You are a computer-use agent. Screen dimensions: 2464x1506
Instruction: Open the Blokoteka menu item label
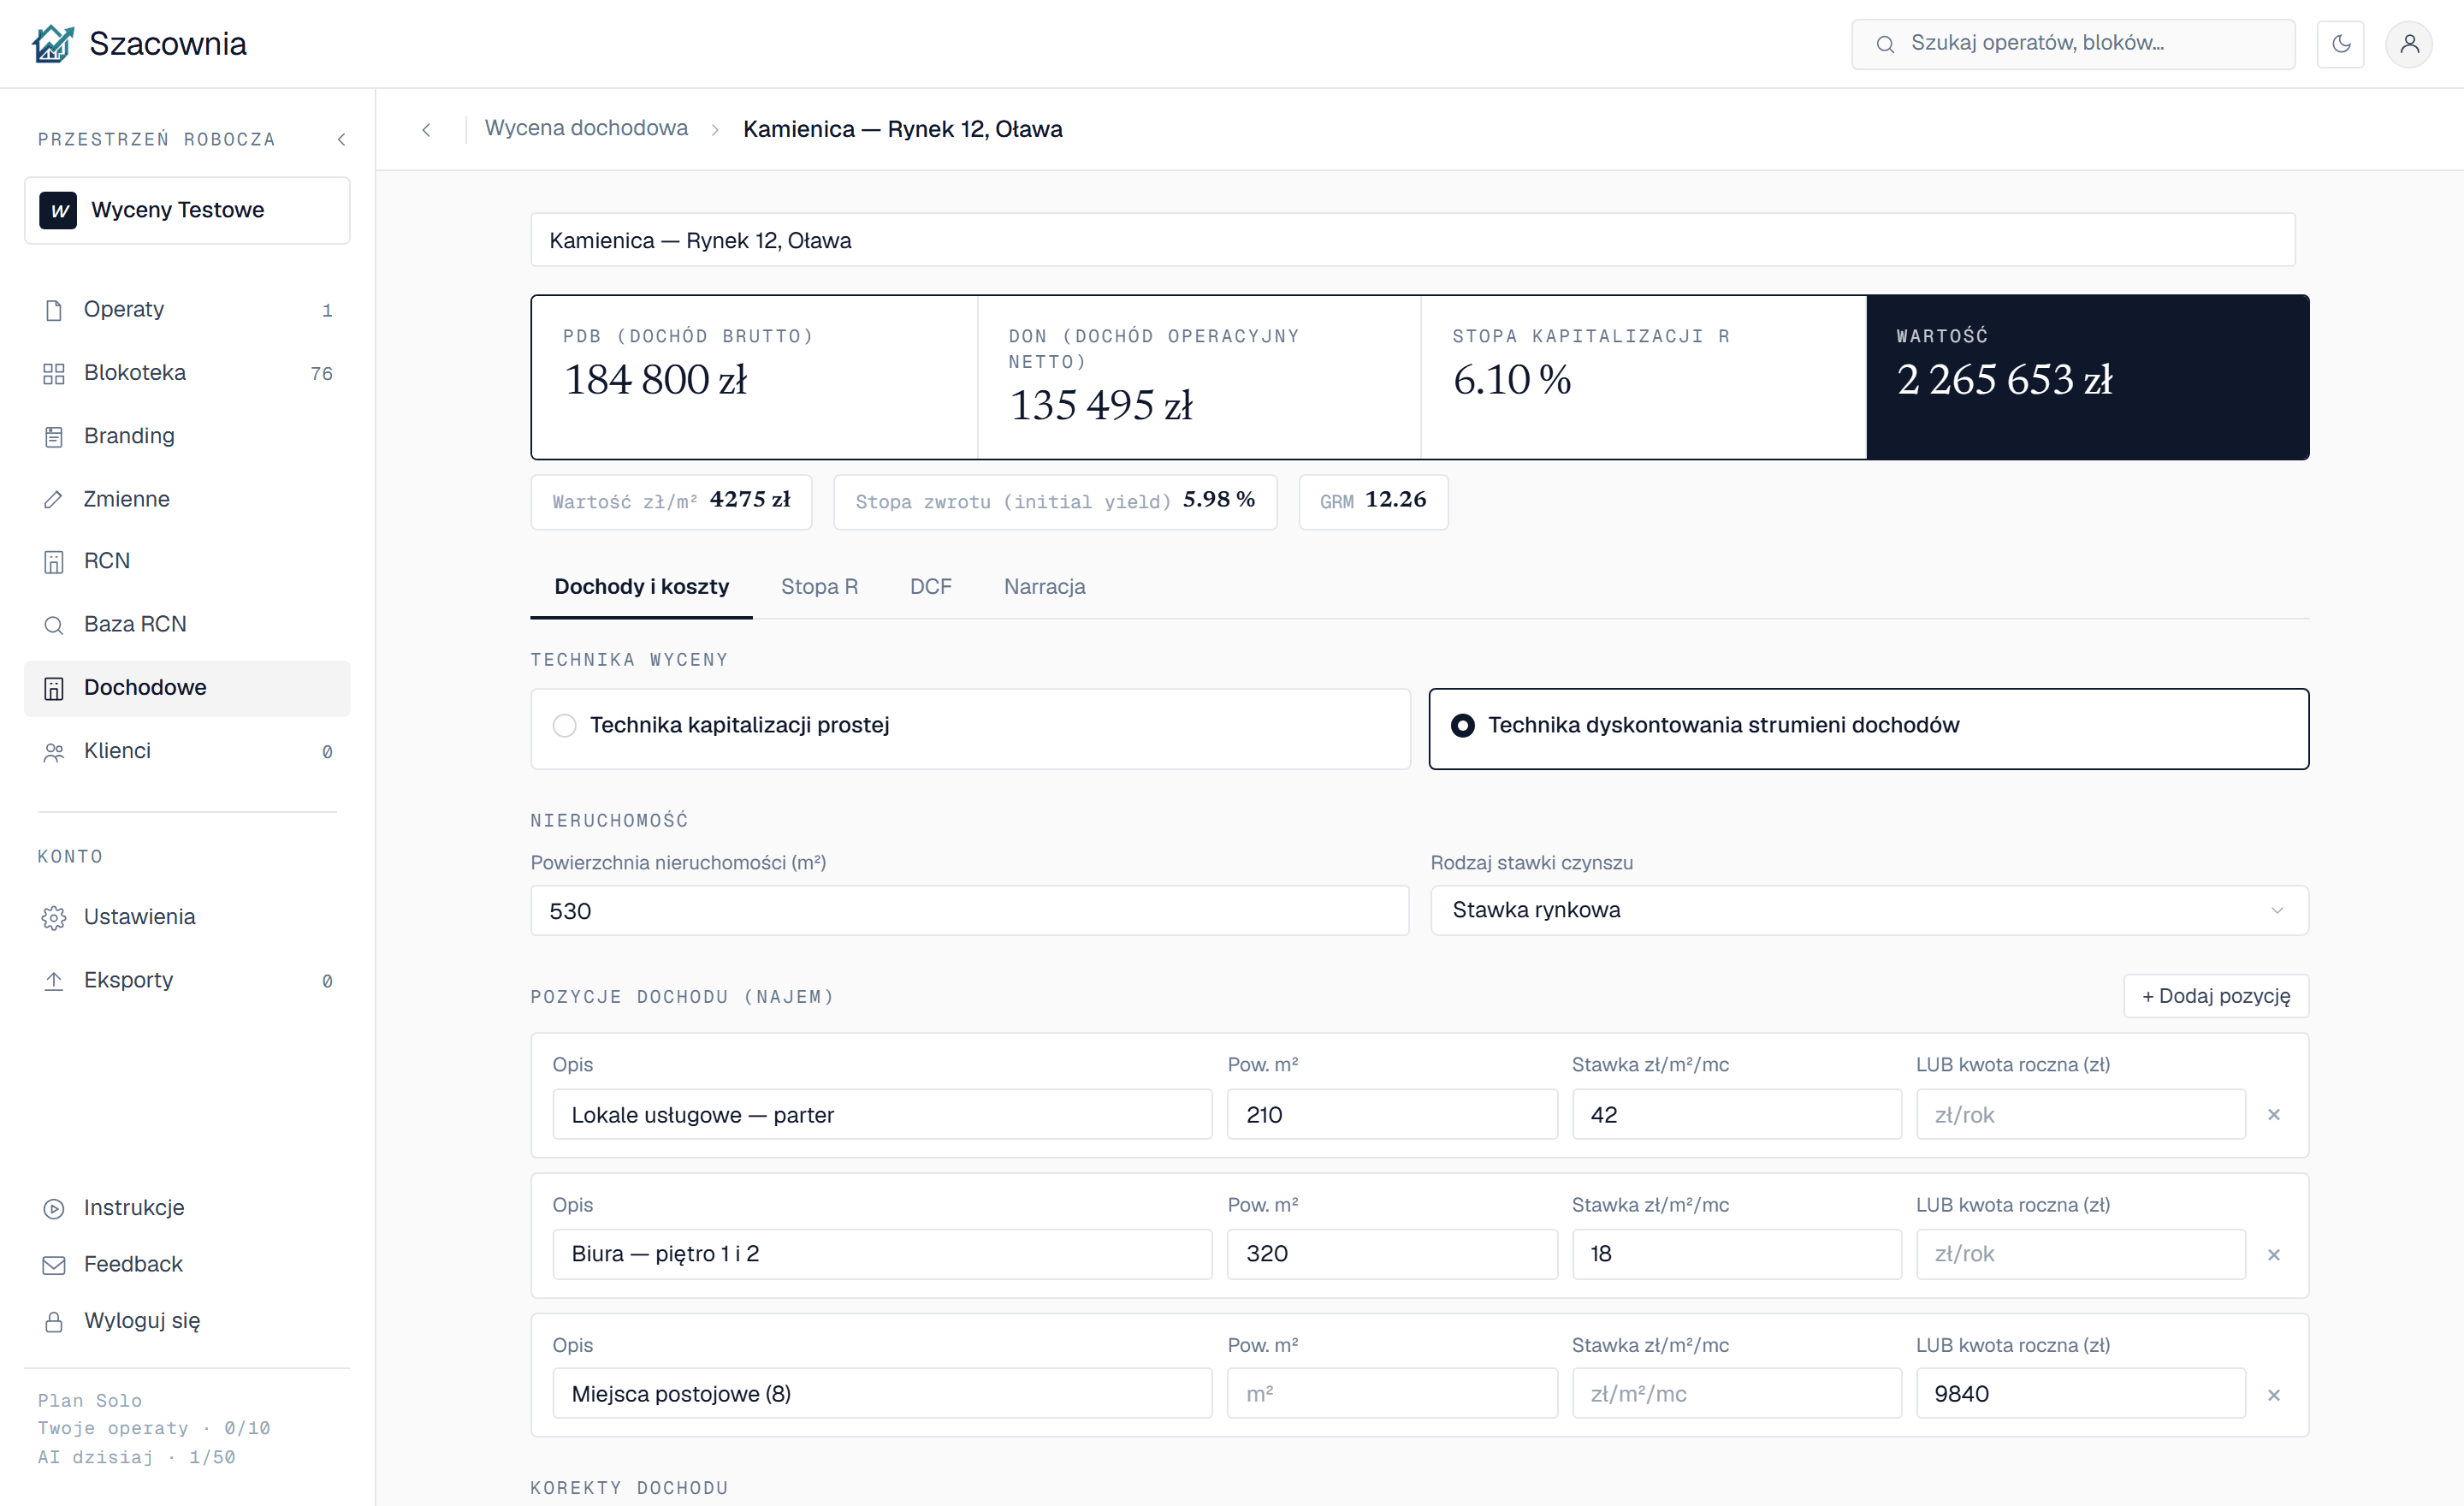[135, 372]
